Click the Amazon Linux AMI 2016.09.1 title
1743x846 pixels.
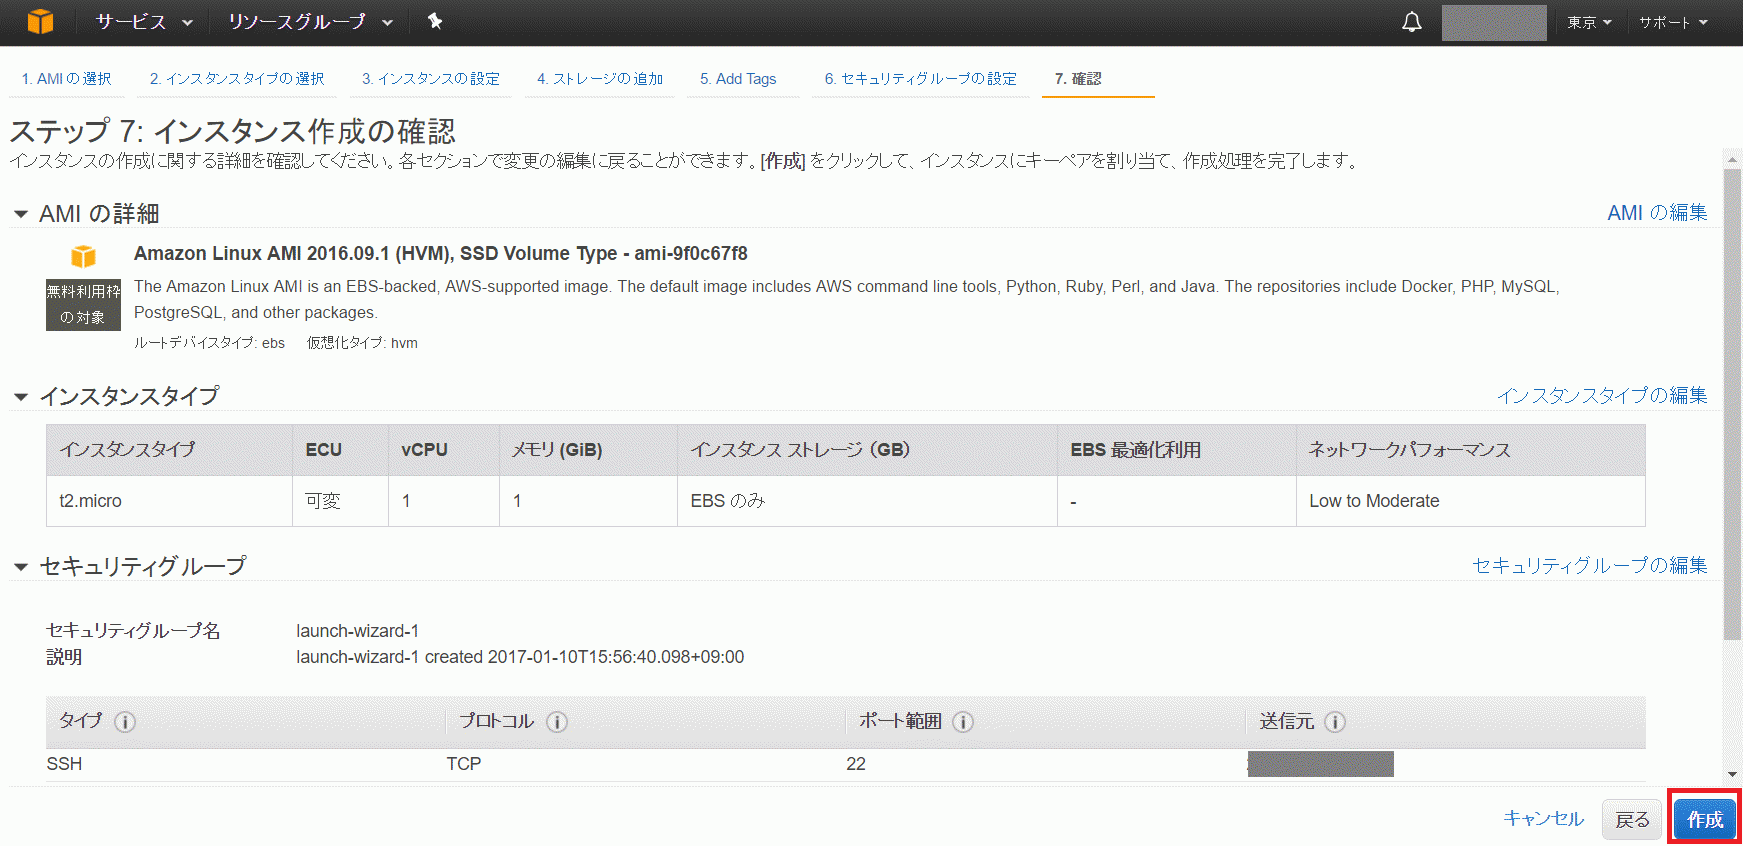click(x=441, y=254)
